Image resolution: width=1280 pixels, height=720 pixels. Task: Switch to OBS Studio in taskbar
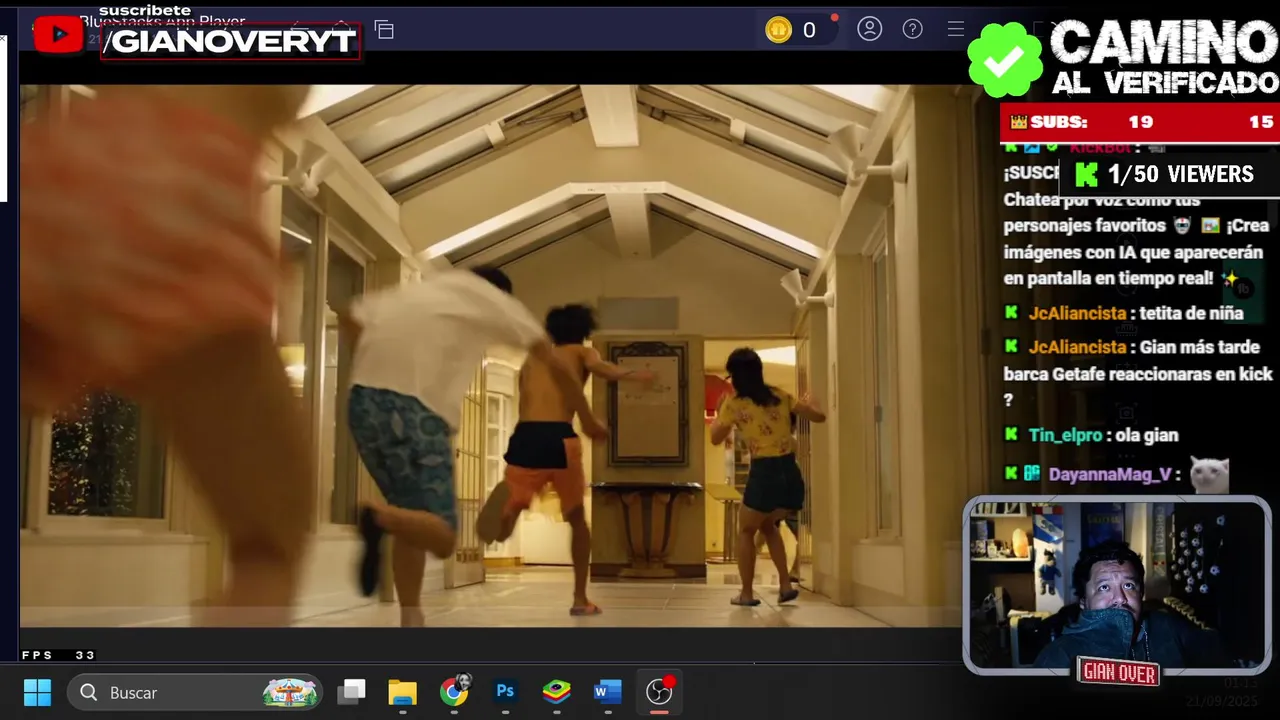(659, 692)
